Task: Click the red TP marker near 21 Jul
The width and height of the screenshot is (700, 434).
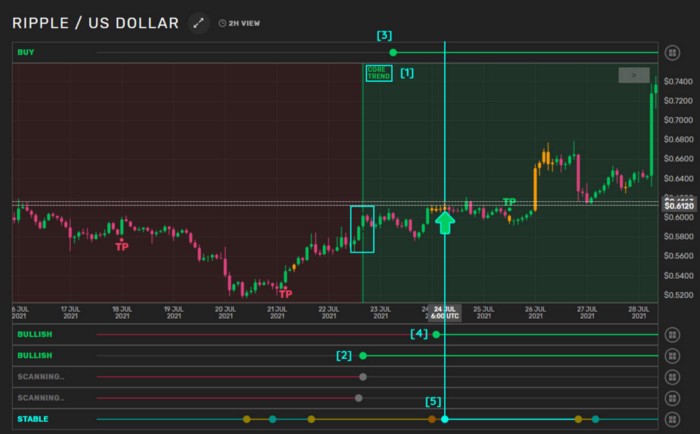Action: coord(285,294)
